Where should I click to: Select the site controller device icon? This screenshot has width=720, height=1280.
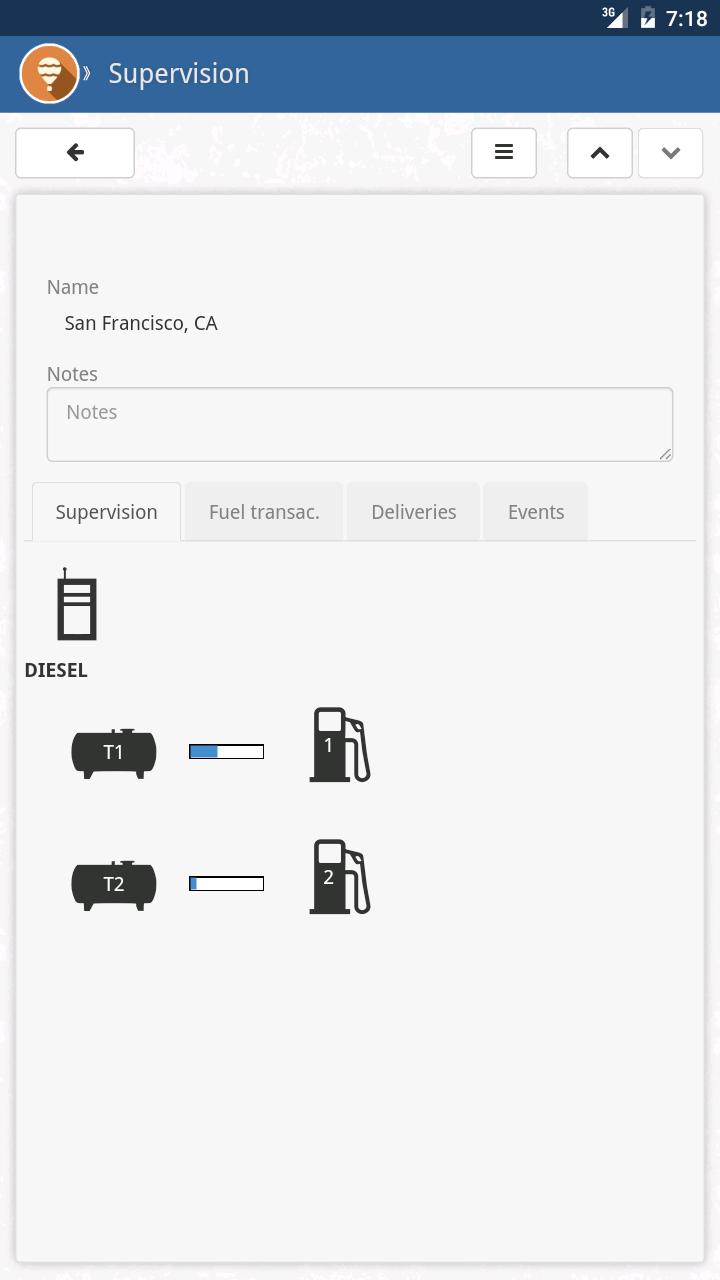(x=77, y=604)
